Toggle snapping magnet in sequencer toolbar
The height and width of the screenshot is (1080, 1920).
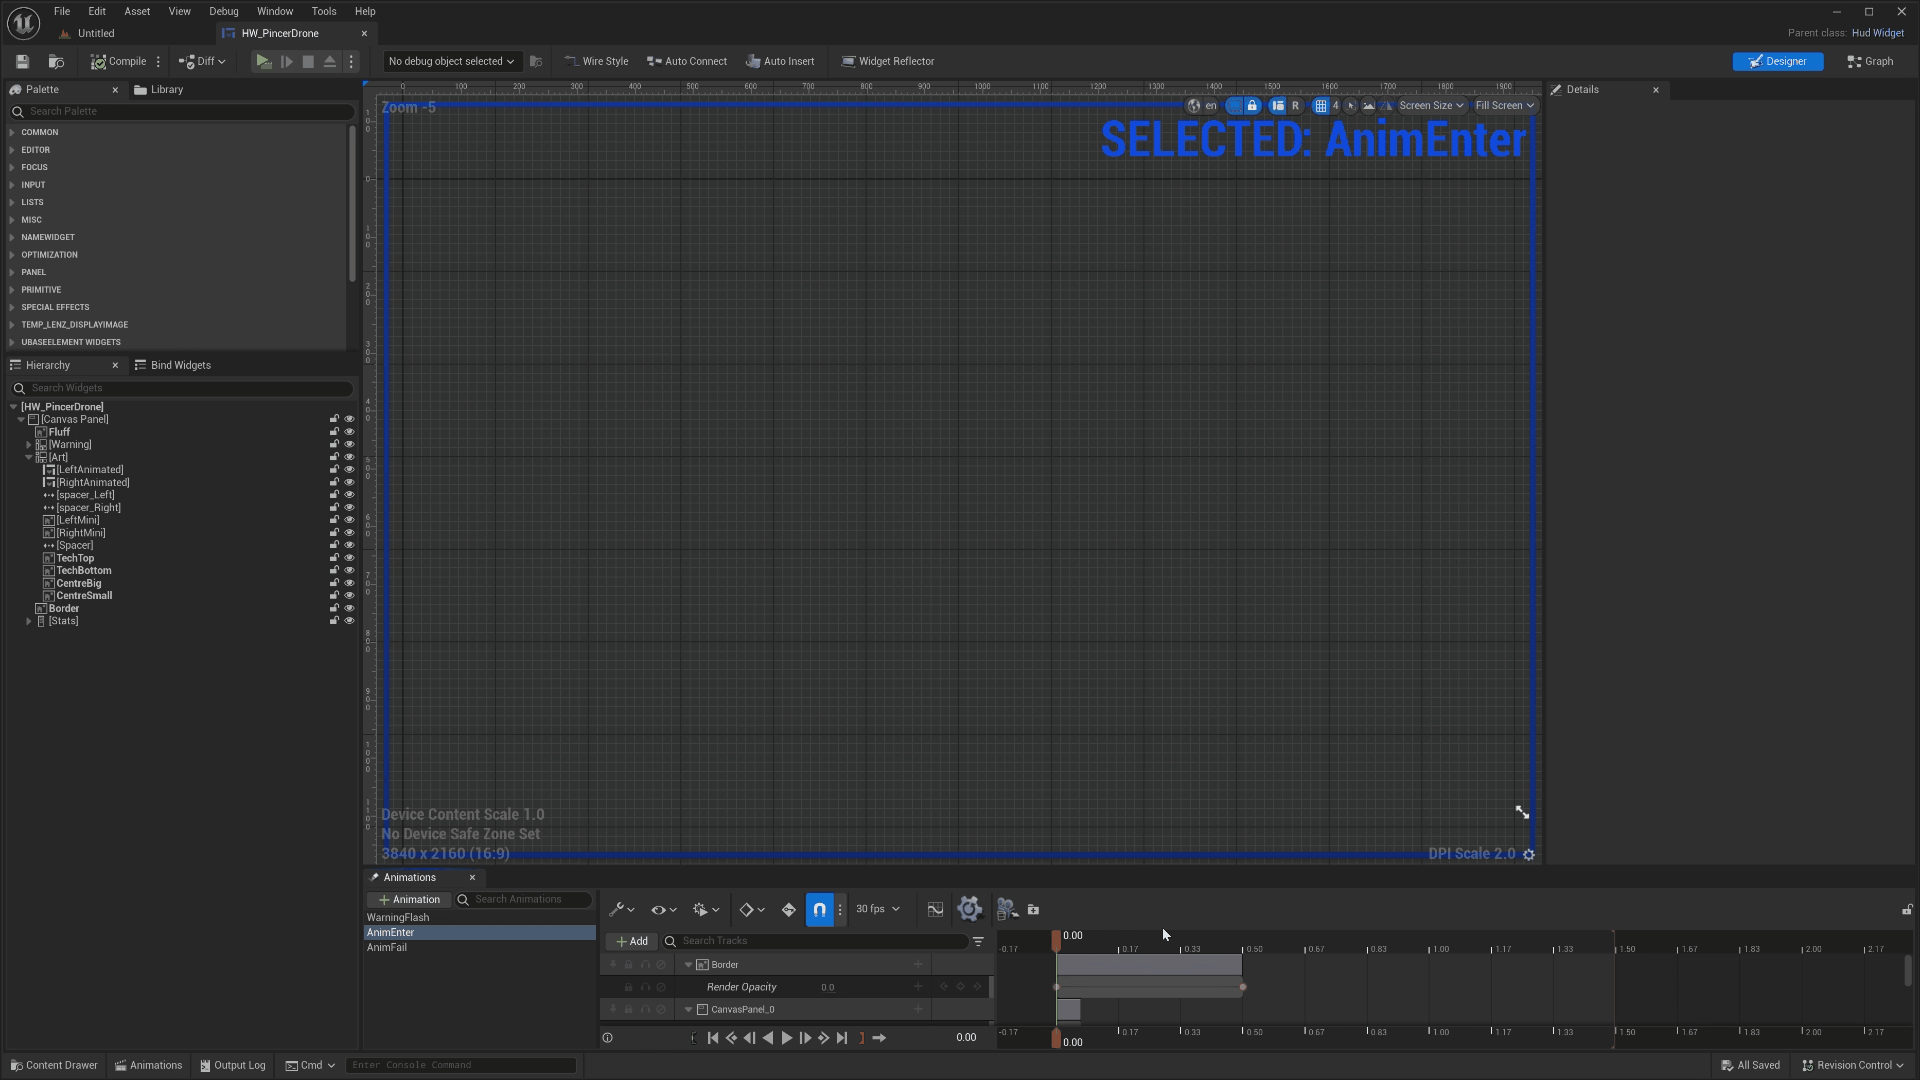tap(819, 910)
